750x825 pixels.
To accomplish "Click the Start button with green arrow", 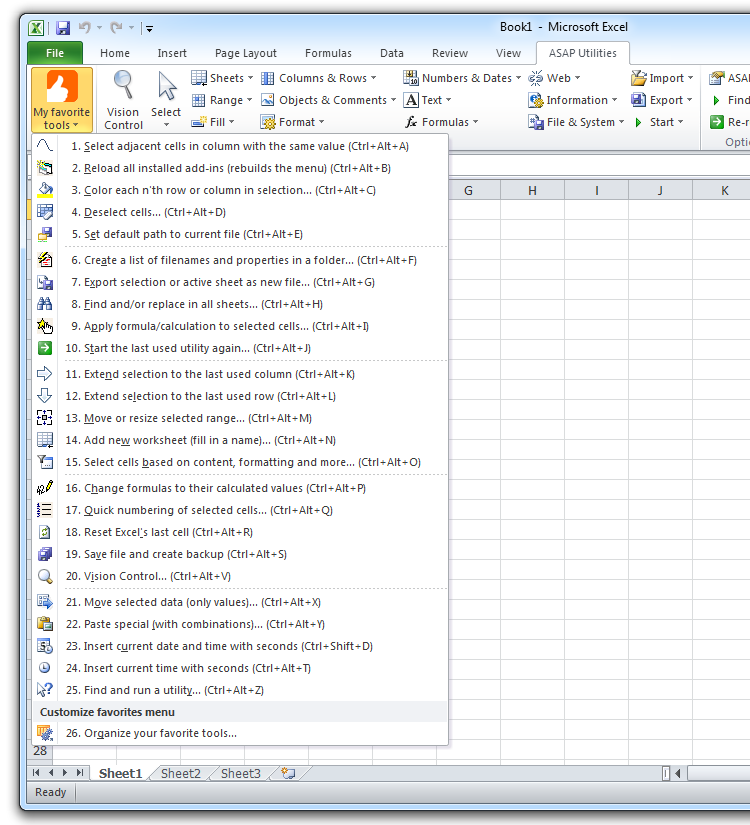I will point(658,122).
